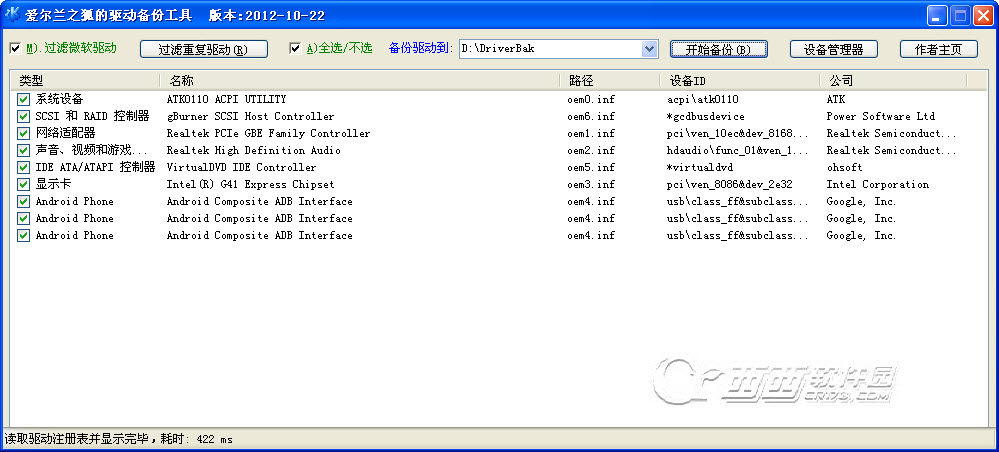The width and height of the screenshot is (999, 452).
Task: Click Intel Corporation company cell
Action: pyautogui.click(x=877, y=184)
